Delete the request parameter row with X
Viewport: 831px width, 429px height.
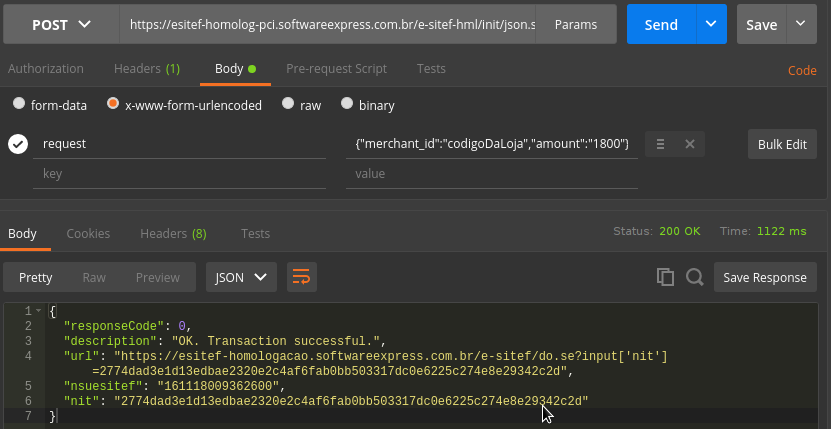pyautogui.click(x=689, y=144)
